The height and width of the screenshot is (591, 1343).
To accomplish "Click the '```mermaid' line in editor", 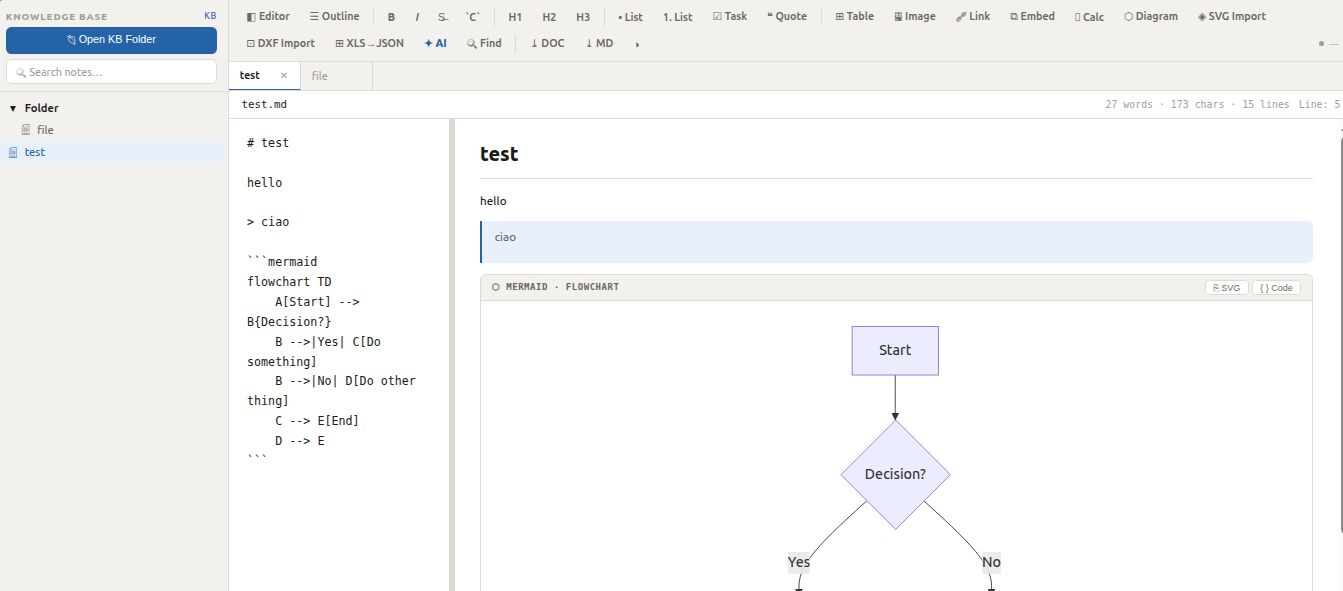I will tap(282, 262).
